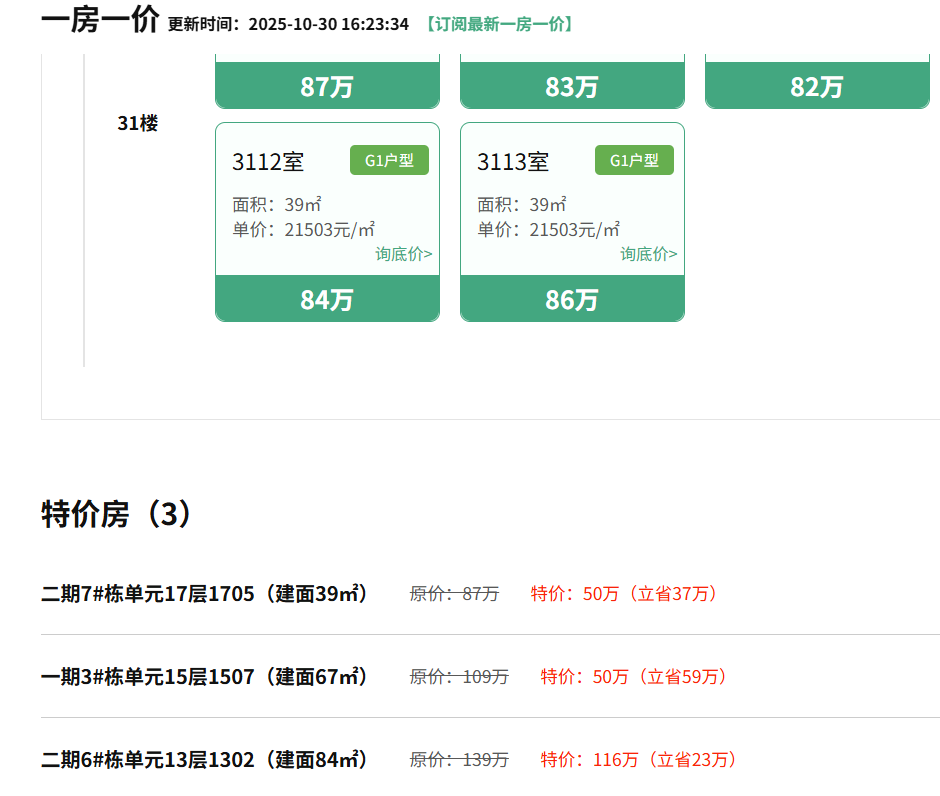Open the 一期3#栋 1507 special listing
The image size is (940, 796).
204,676
